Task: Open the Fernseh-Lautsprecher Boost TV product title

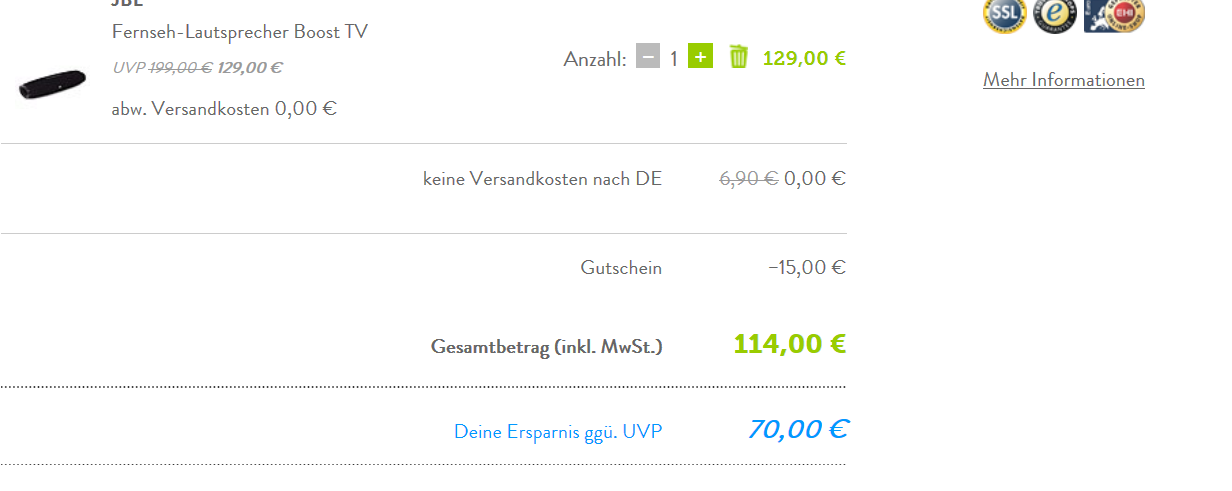Action: click(240, 32)
